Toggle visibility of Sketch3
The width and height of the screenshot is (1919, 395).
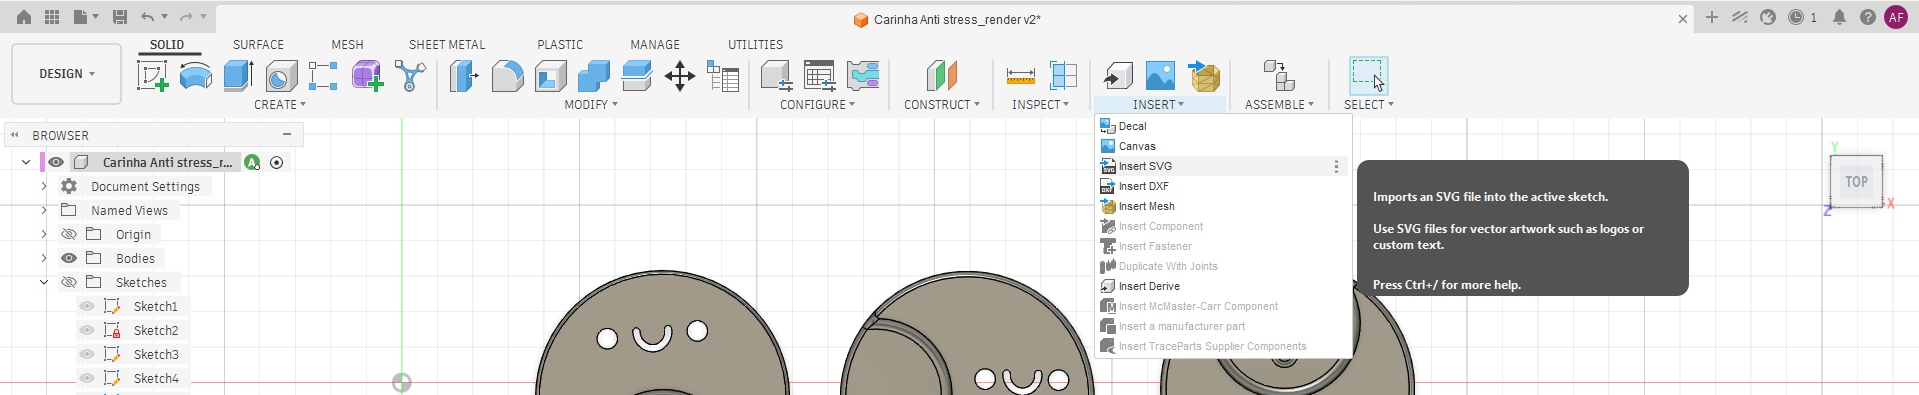tap(87, 354)
